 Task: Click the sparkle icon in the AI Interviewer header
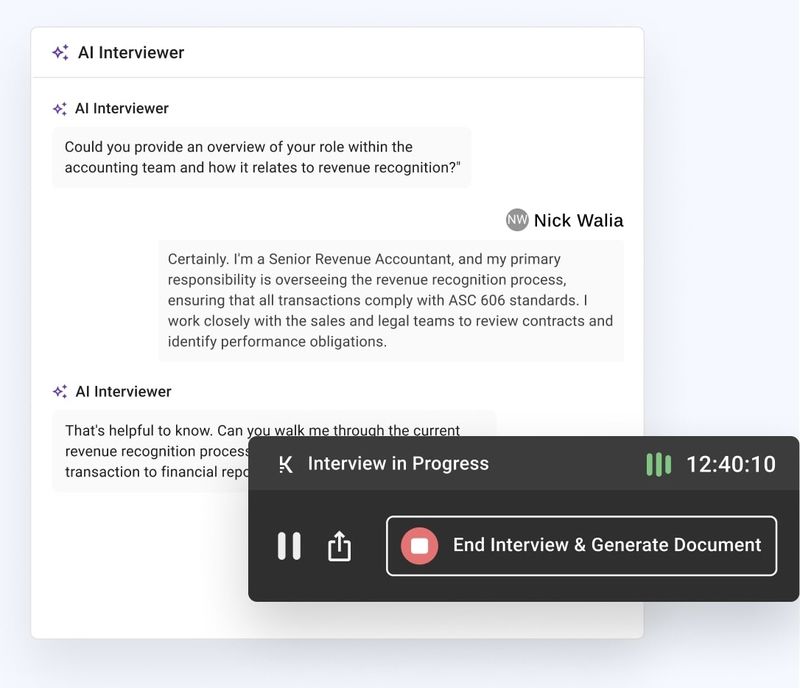(x=59, y=52)
